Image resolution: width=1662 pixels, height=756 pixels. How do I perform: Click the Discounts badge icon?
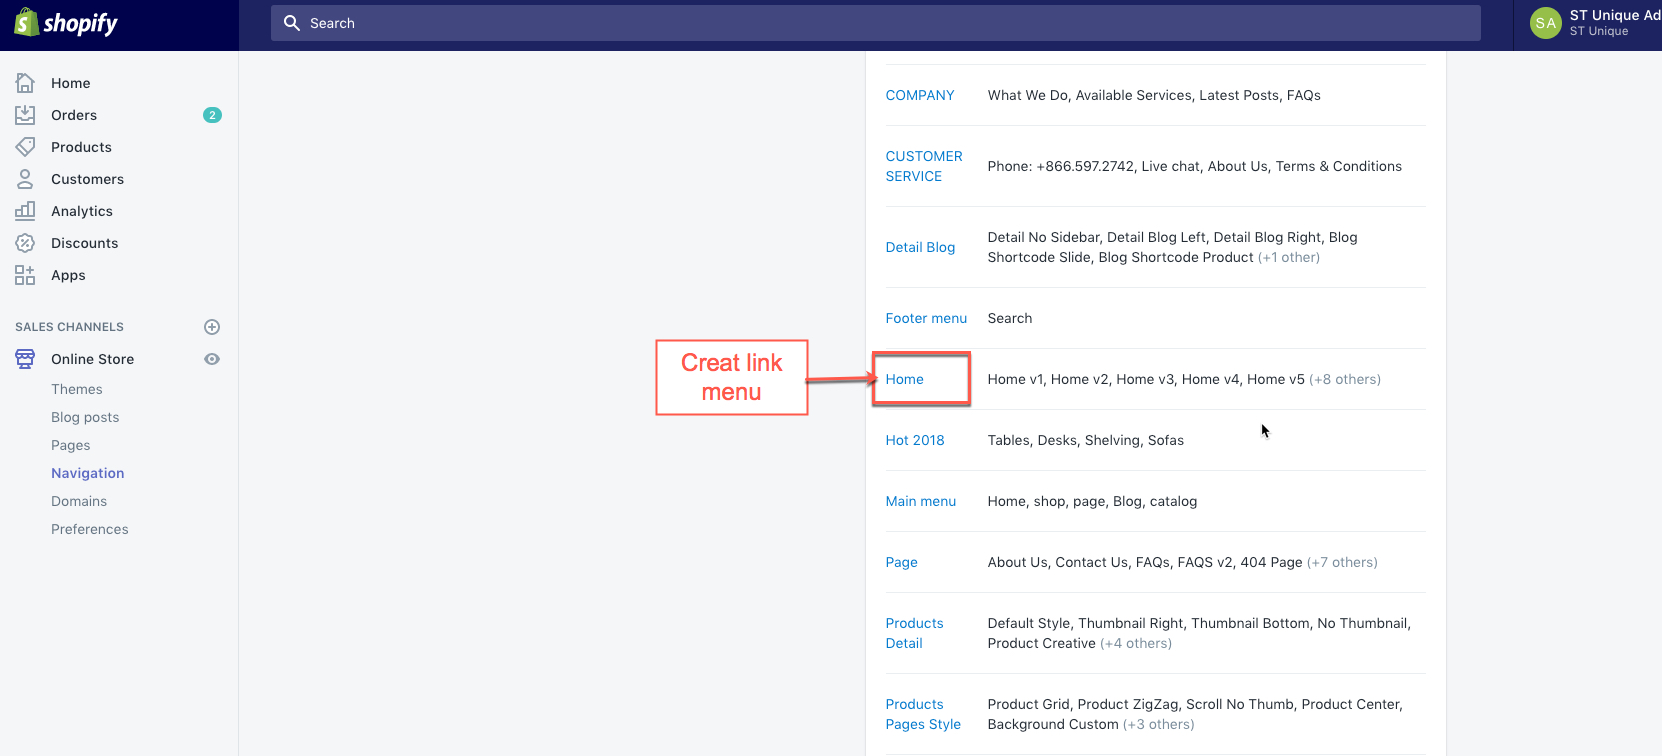(x=25, y=243)
